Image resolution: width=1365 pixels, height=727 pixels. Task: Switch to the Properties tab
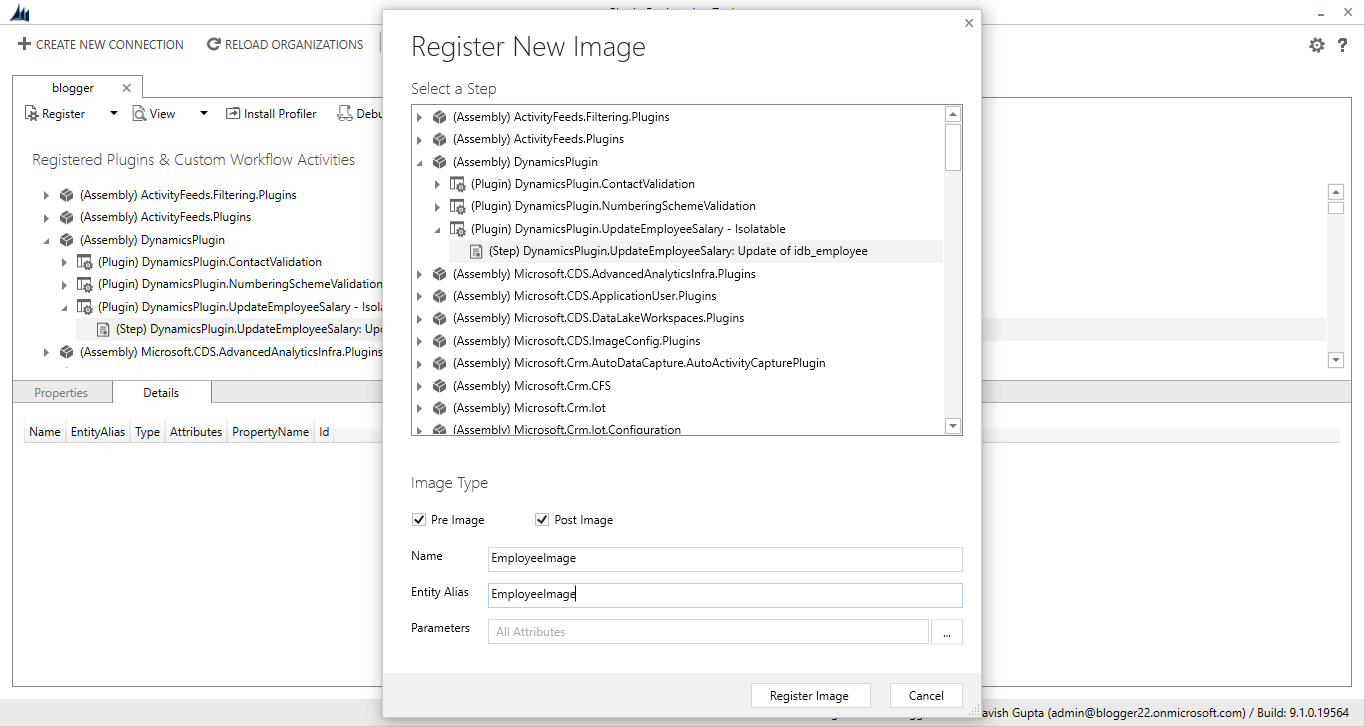[x=61, y=393]
